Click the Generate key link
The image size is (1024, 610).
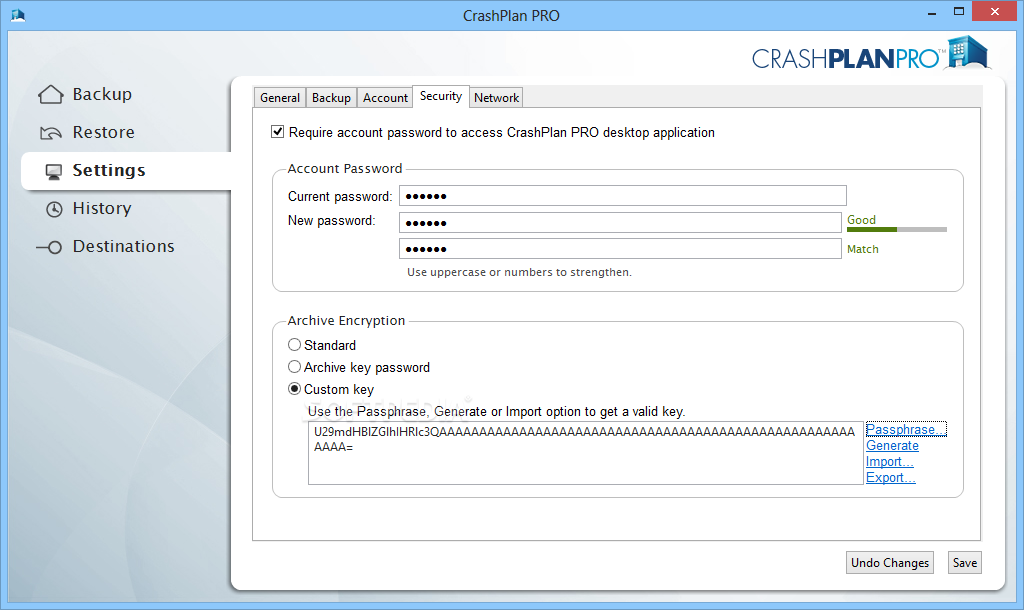[892, 445]
